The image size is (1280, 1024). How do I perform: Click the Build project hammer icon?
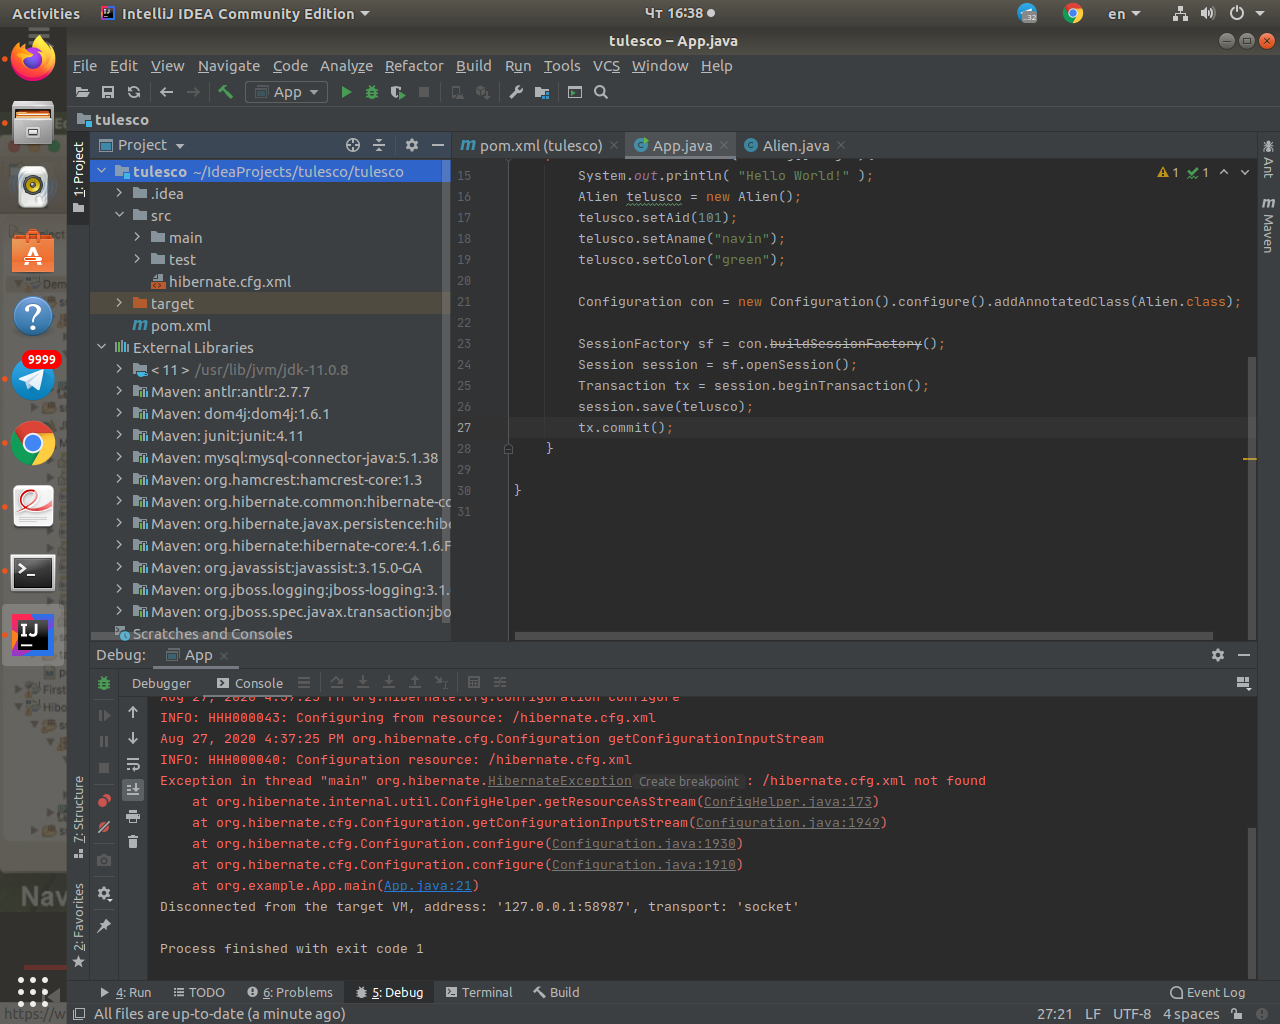[226, 92]
